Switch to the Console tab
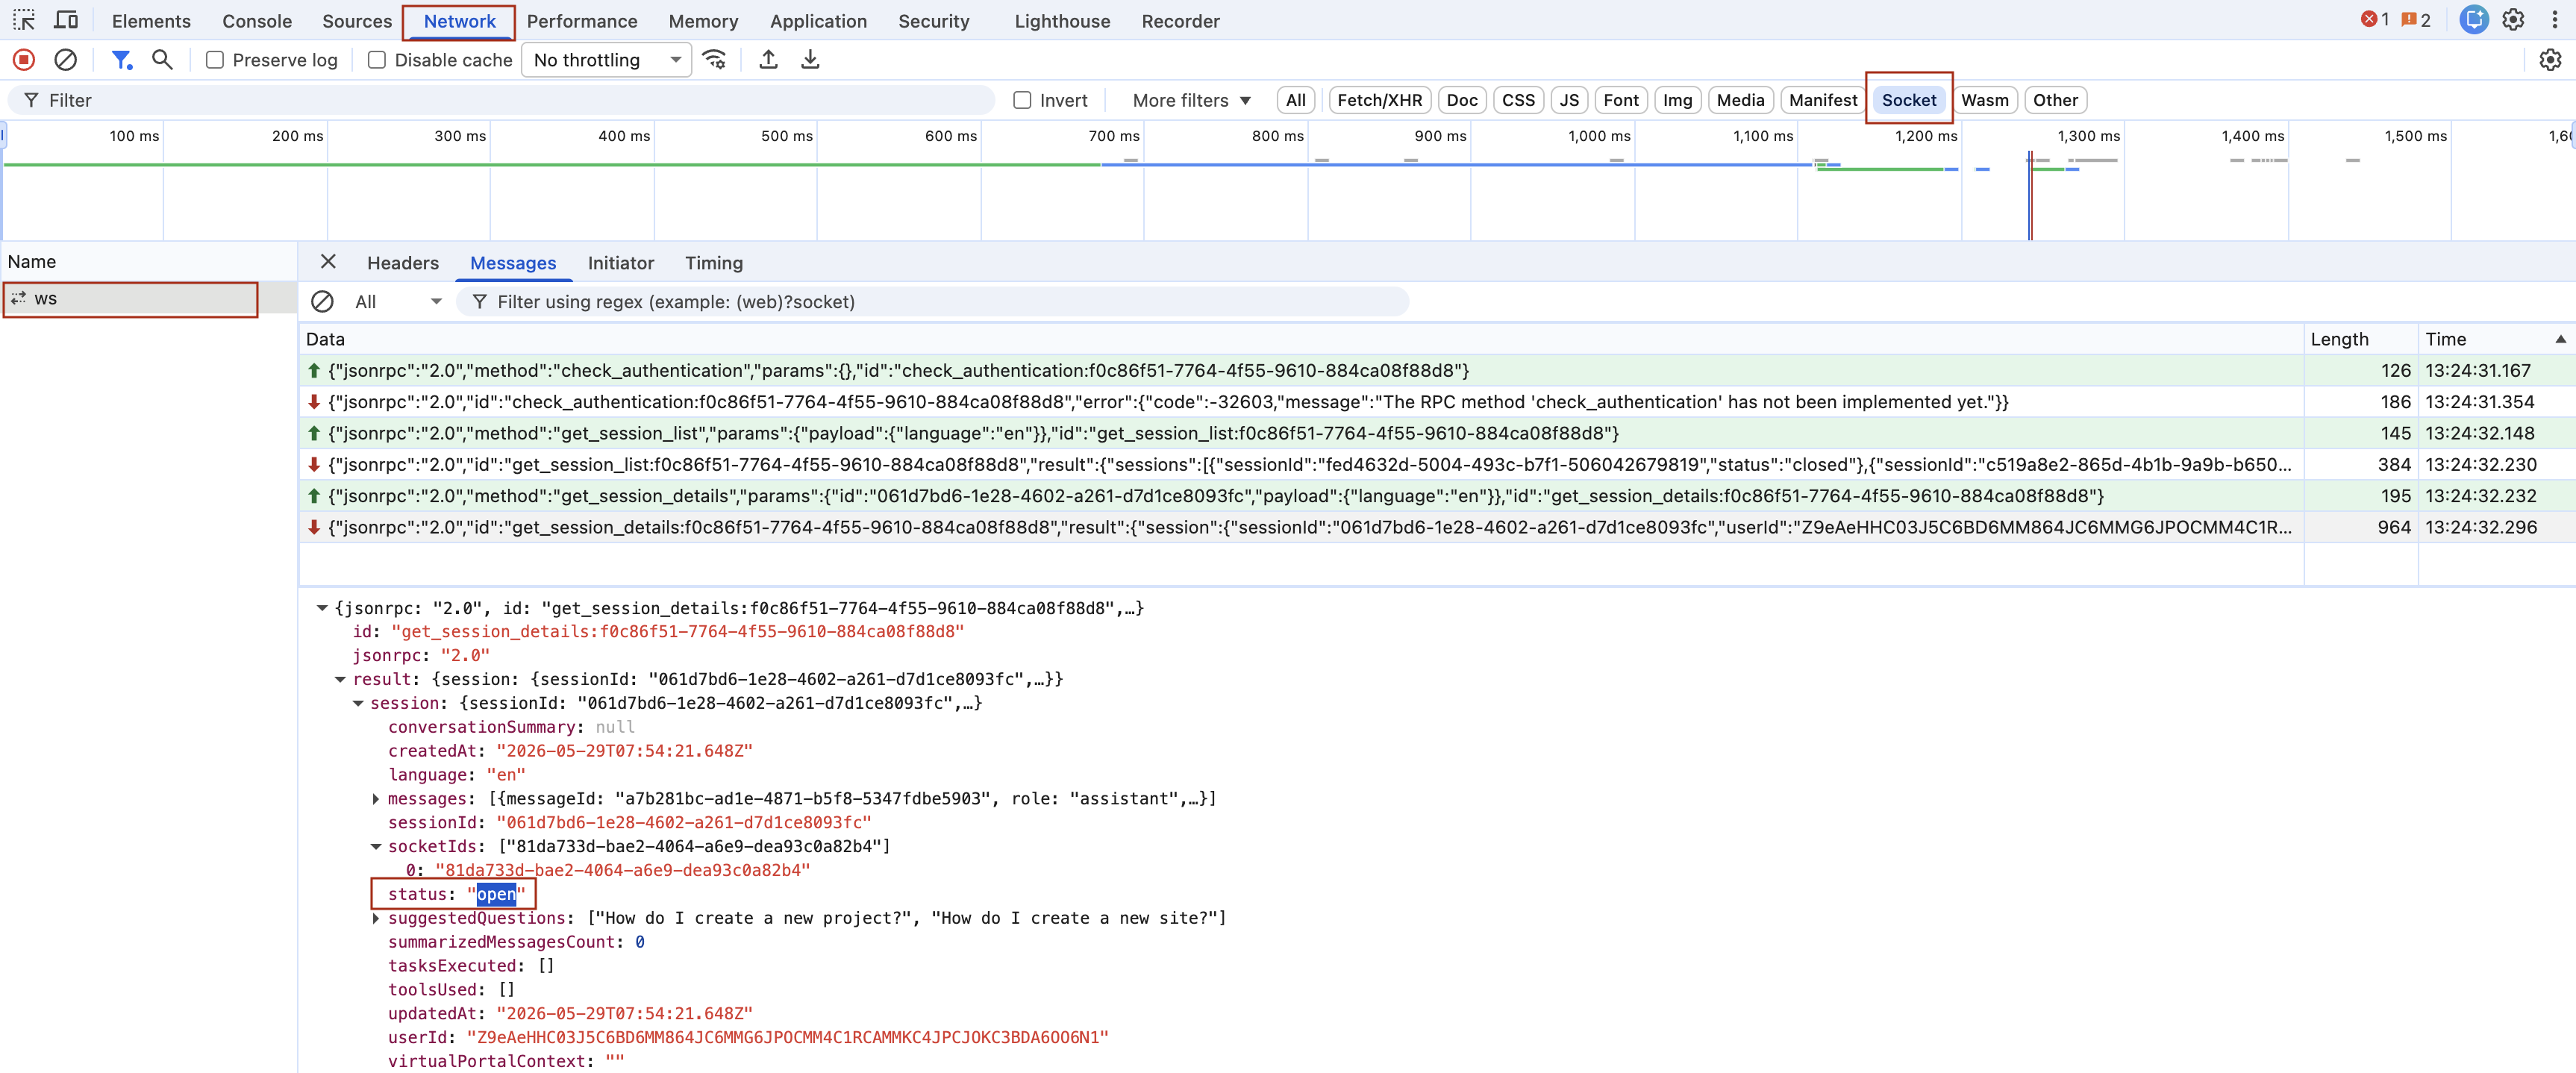The height and width of the screenshot is (1073, 2576). pyautogui.click(x=257, y=21)
